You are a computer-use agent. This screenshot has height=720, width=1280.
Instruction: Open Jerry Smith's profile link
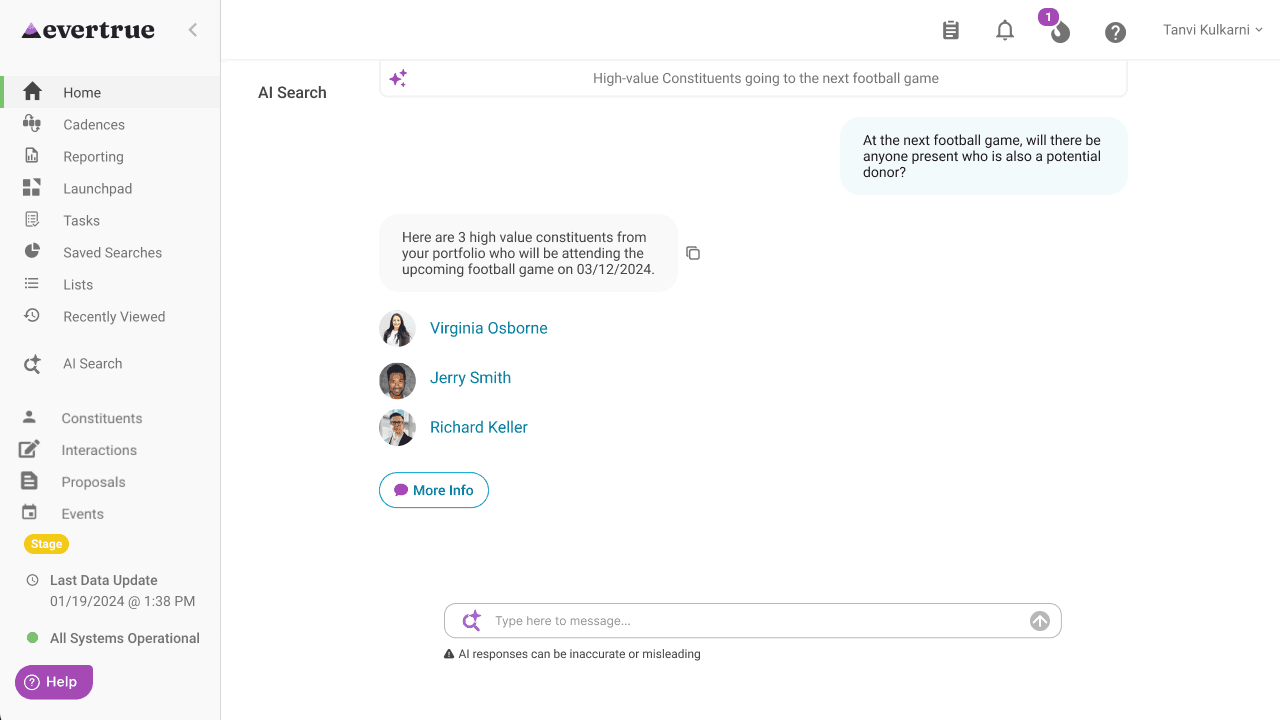point(470,378)
